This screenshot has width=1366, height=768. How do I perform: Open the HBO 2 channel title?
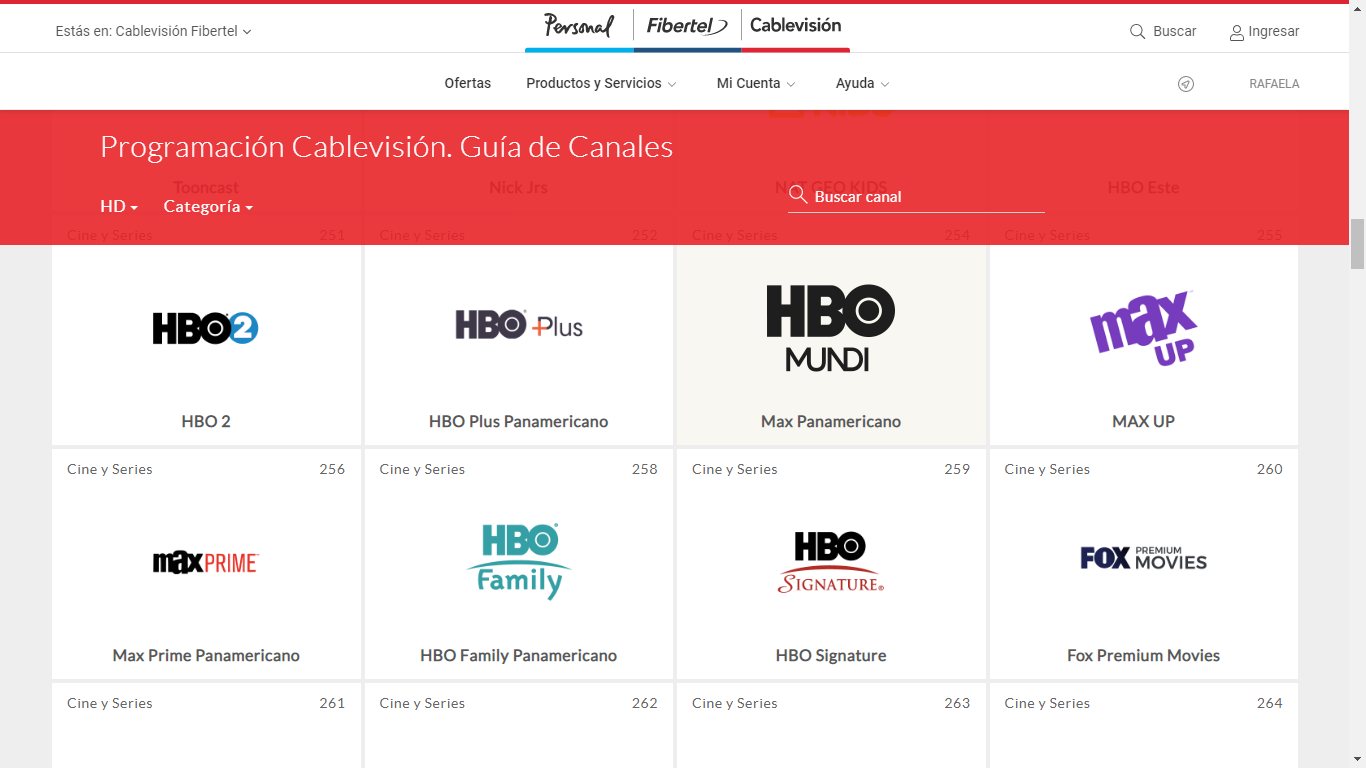pos(206,421)
